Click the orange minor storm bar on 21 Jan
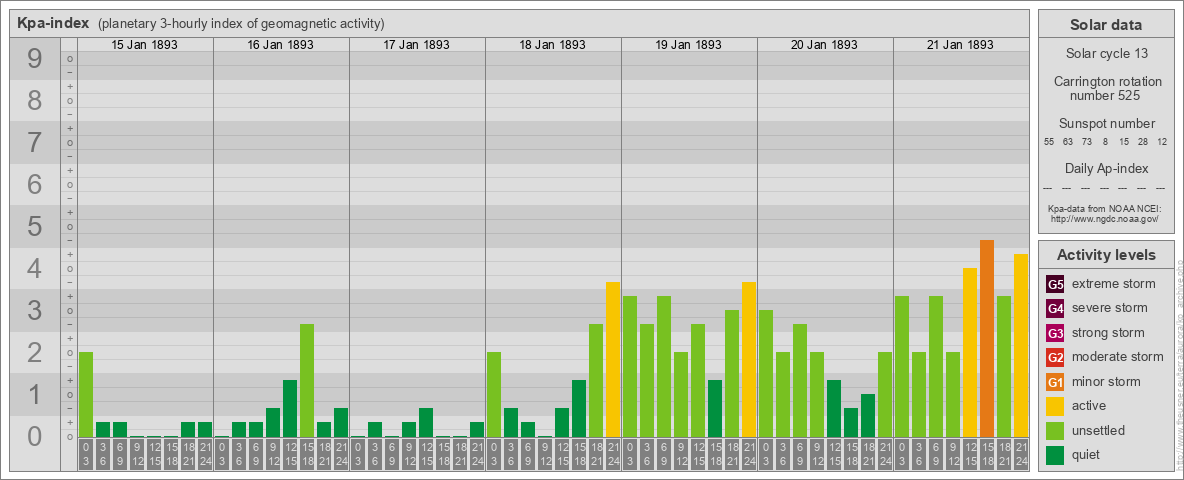Viewport: 1184px width, 480px height. point(986,338)
